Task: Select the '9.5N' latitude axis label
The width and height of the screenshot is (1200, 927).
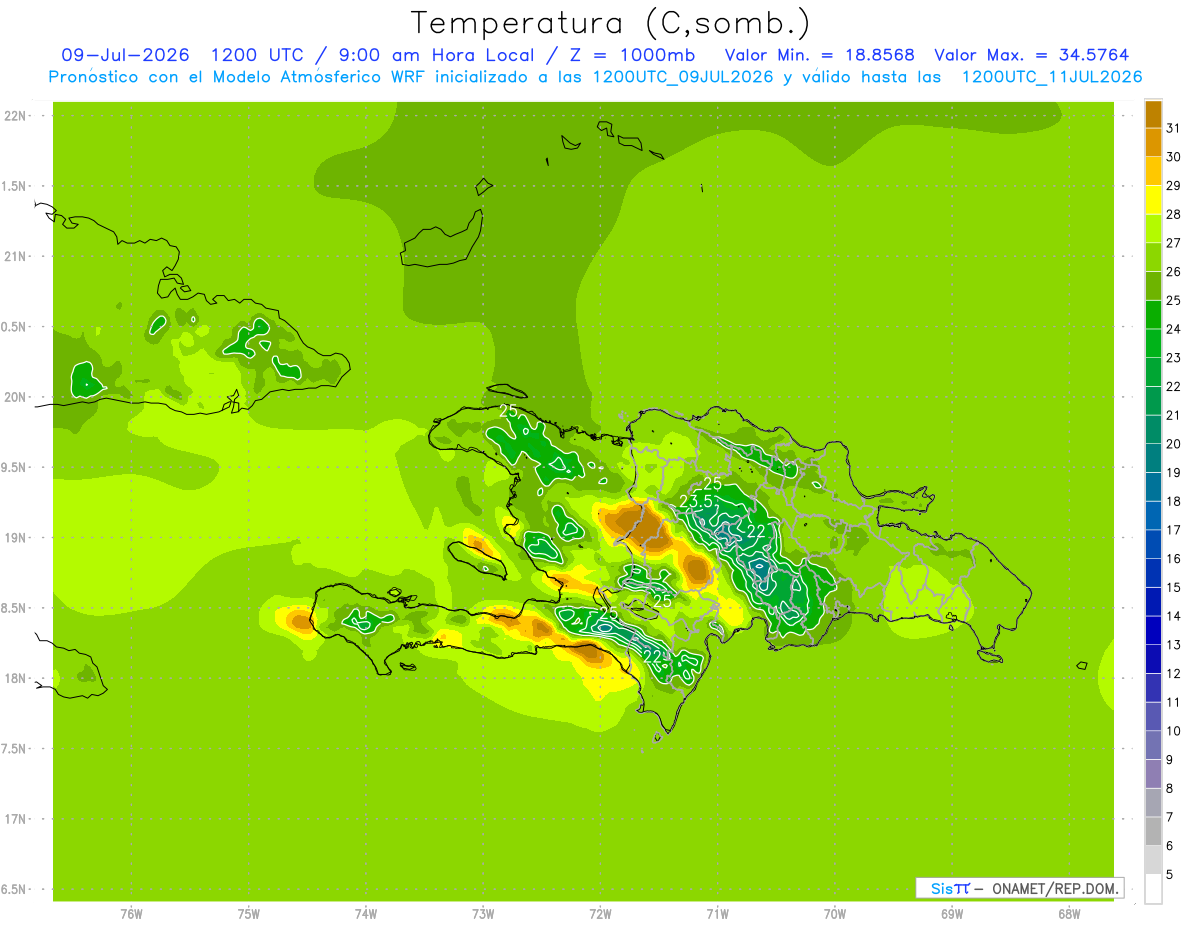Action: pyautogui.click(x=14, y=467)
